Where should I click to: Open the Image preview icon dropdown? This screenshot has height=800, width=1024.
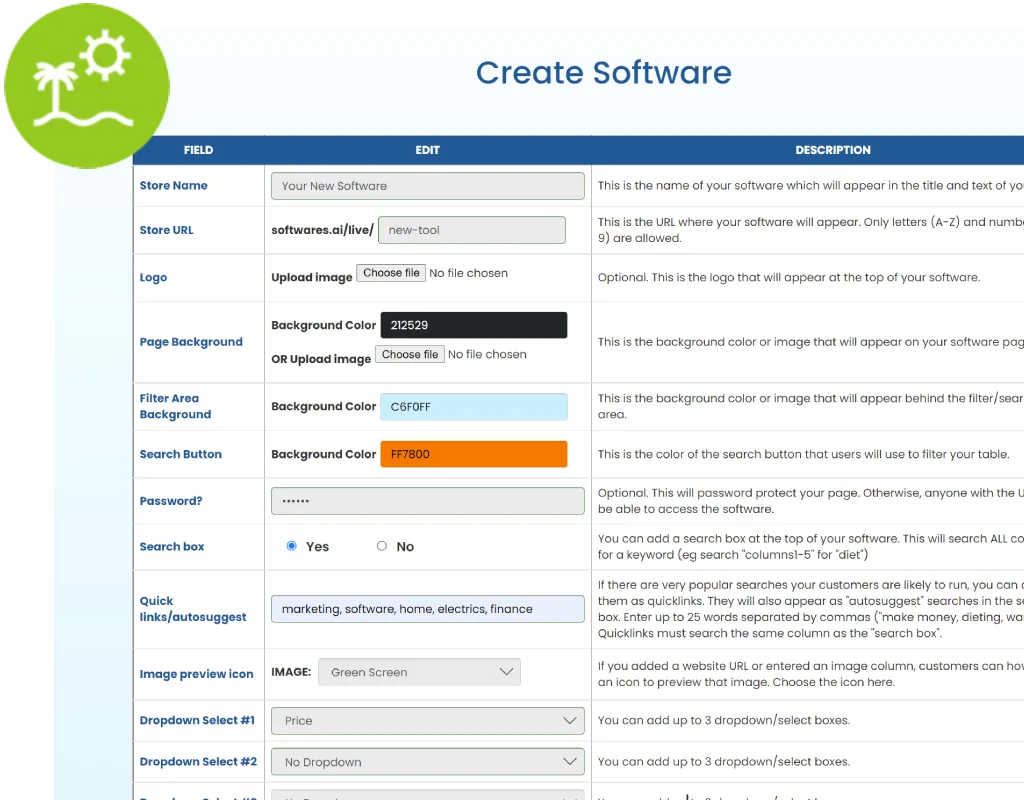[419, 672]
